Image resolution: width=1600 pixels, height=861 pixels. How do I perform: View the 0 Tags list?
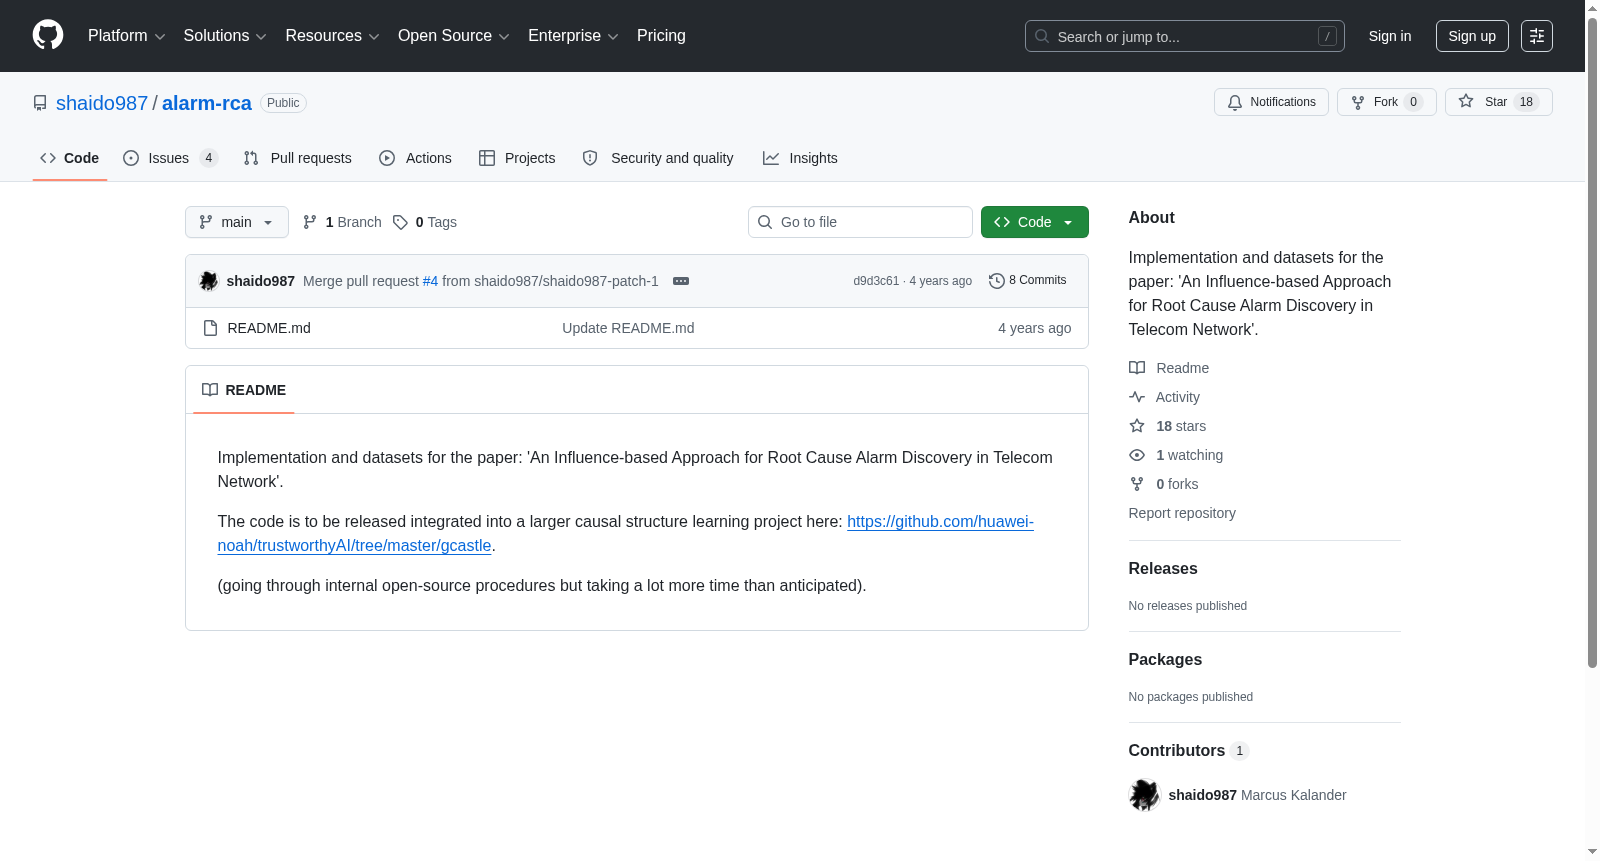[x=425, y=222]
